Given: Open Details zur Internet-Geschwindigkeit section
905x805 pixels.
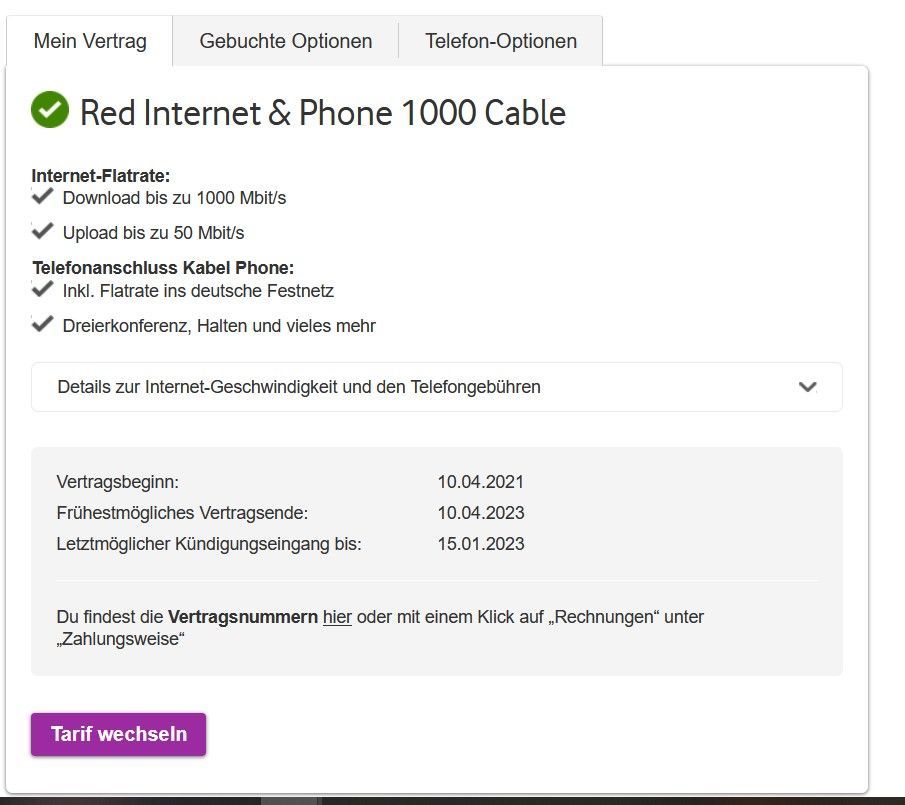Looking at the screenshot, I should [299, 387].
